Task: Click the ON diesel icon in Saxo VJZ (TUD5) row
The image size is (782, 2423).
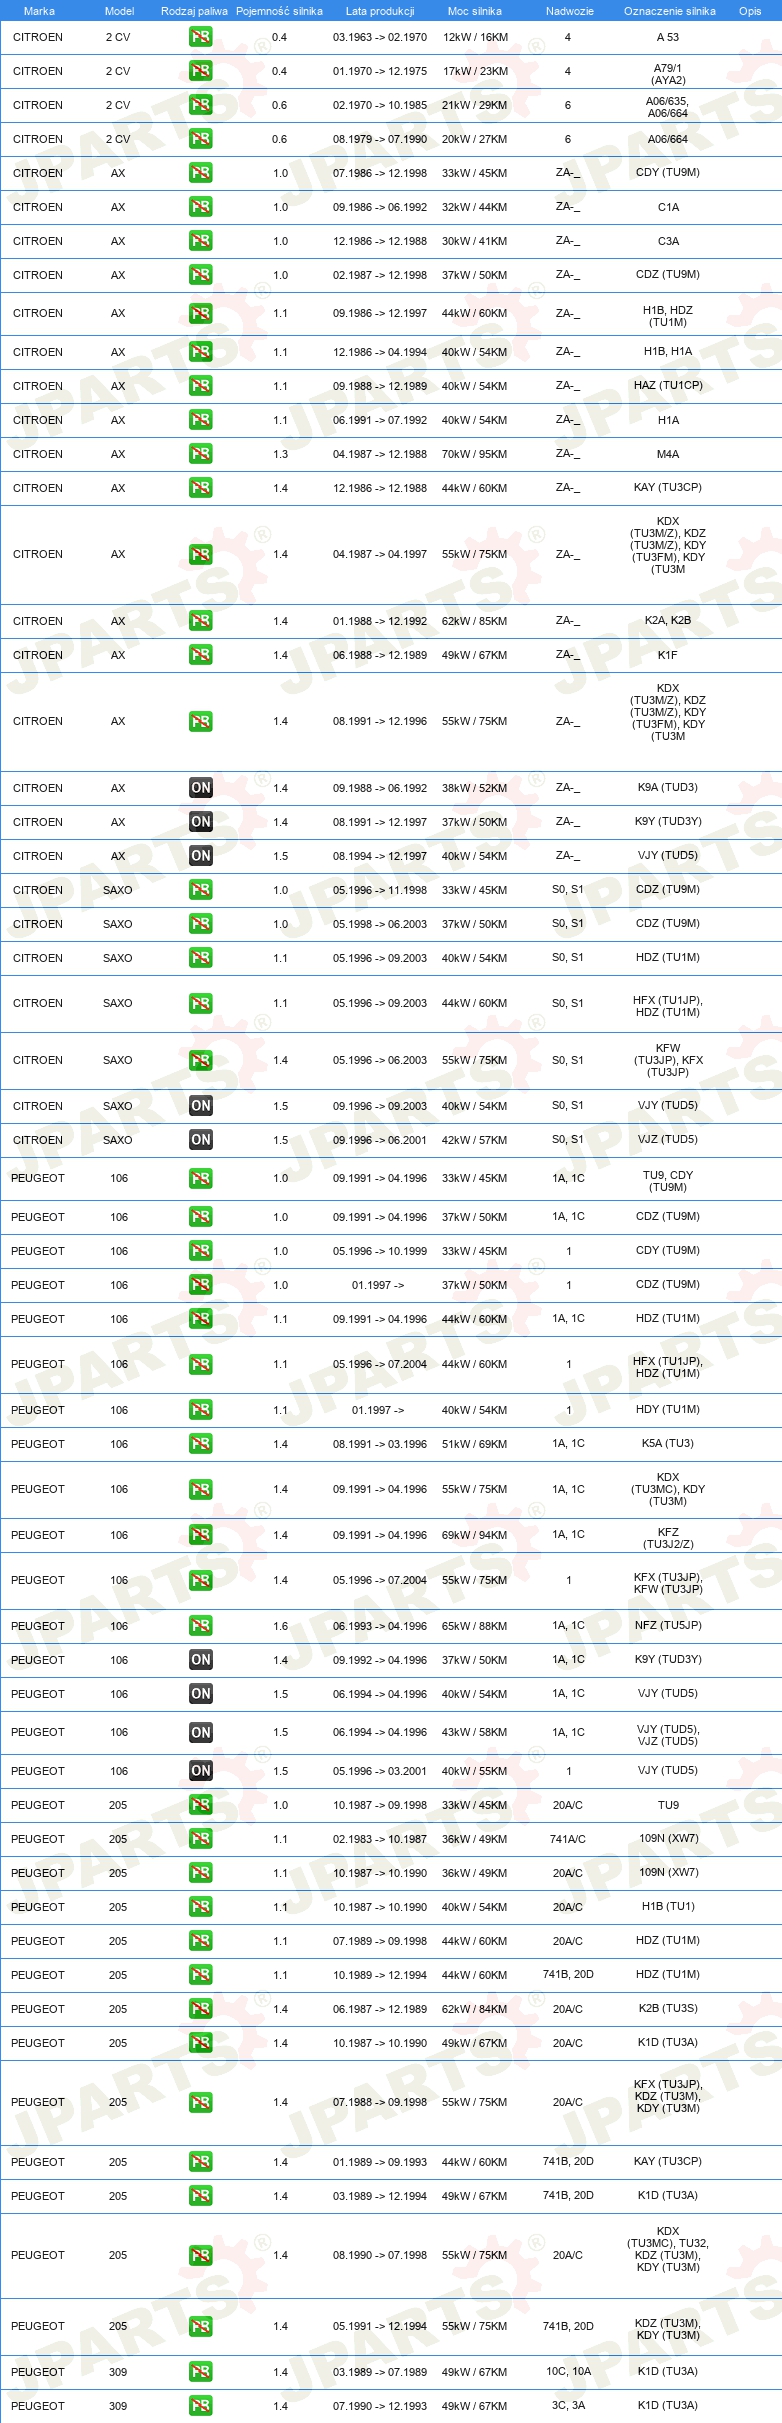Action: click(x=201, y=1140)
